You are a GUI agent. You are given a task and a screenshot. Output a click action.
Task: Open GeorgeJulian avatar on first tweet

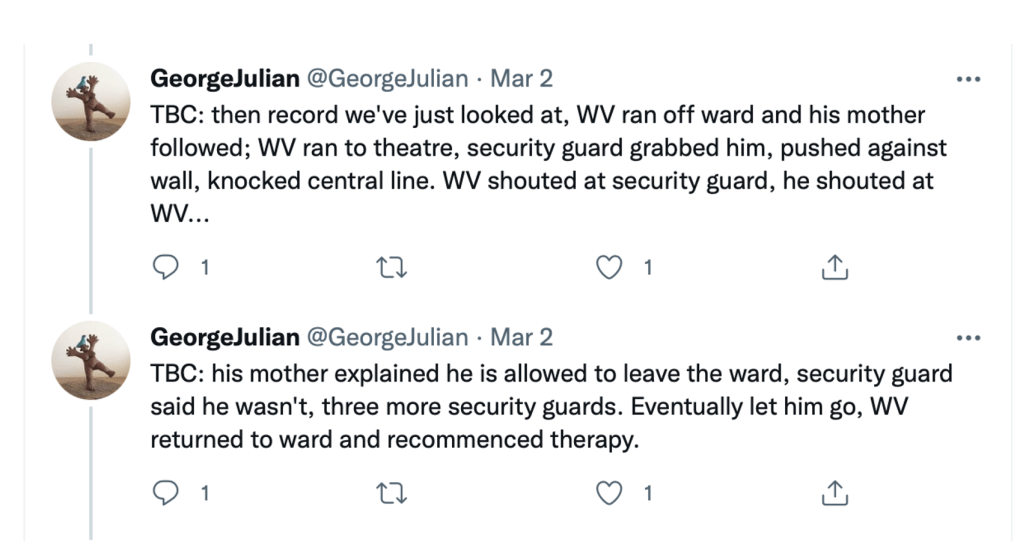pyautogui.click(x=90, y=101)
